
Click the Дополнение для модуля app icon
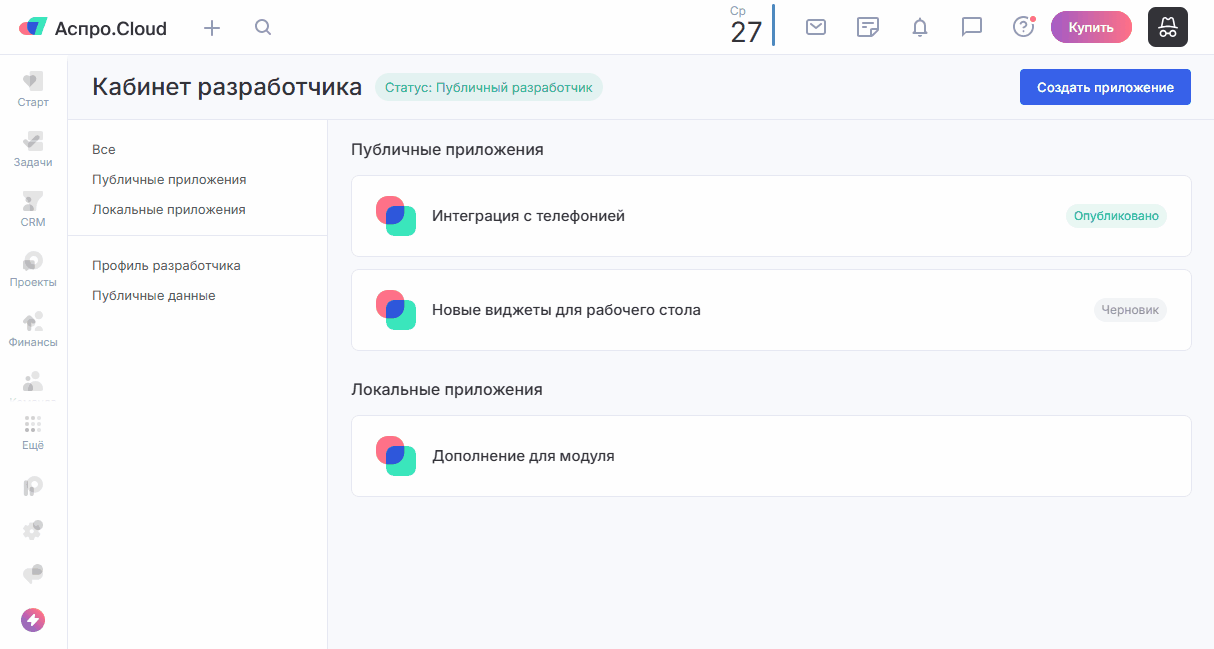[x=396, y=456]
